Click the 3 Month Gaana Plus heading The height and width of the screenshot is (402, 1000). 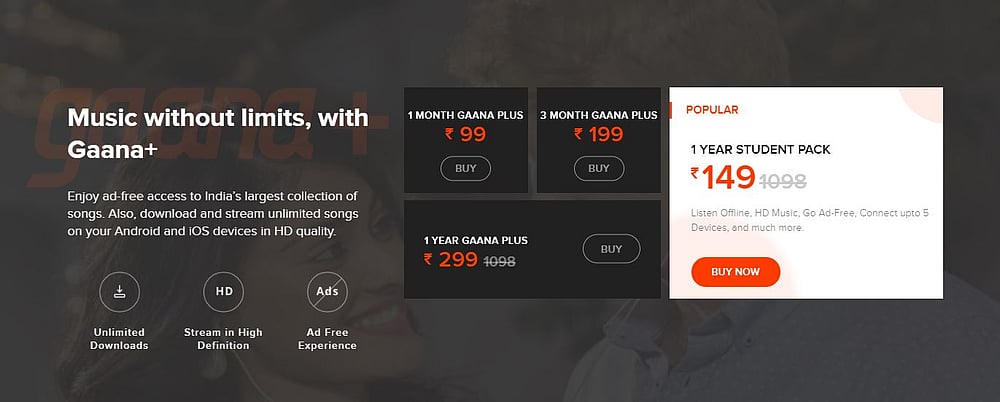pos(598,115)
